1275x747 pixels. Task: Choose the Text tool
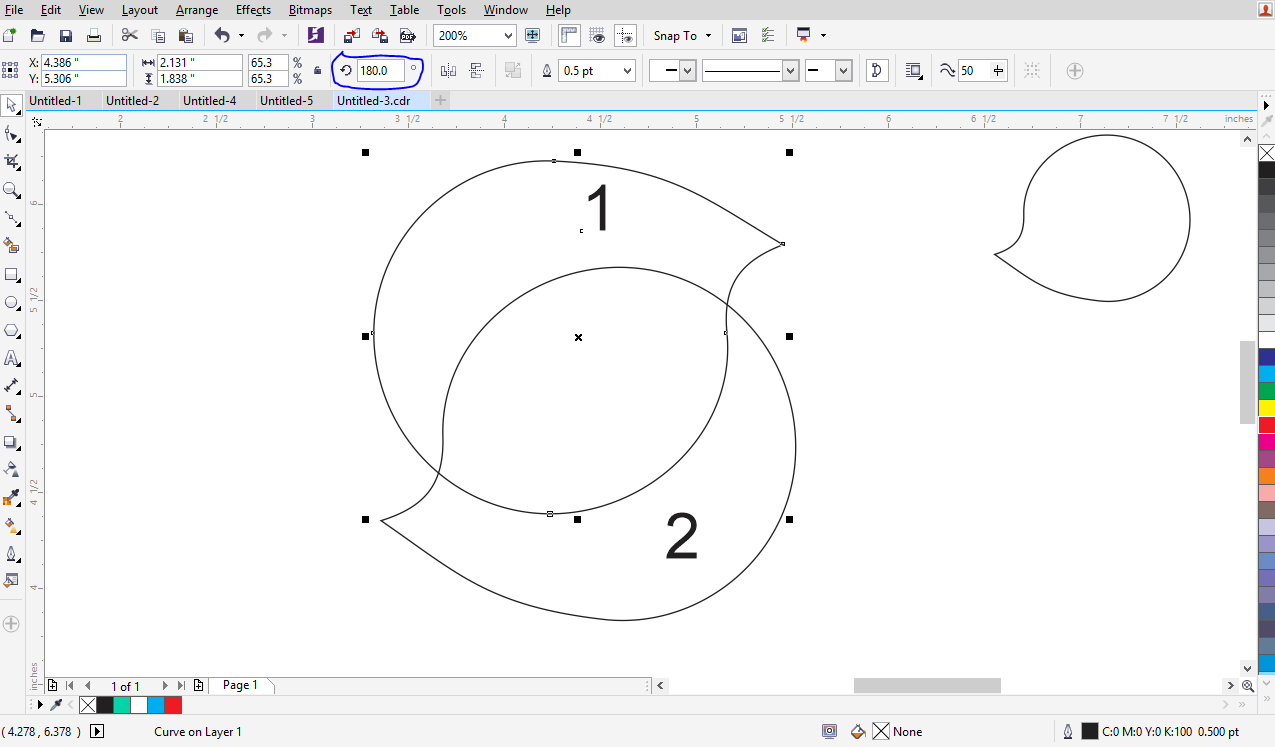coord(12,358)
